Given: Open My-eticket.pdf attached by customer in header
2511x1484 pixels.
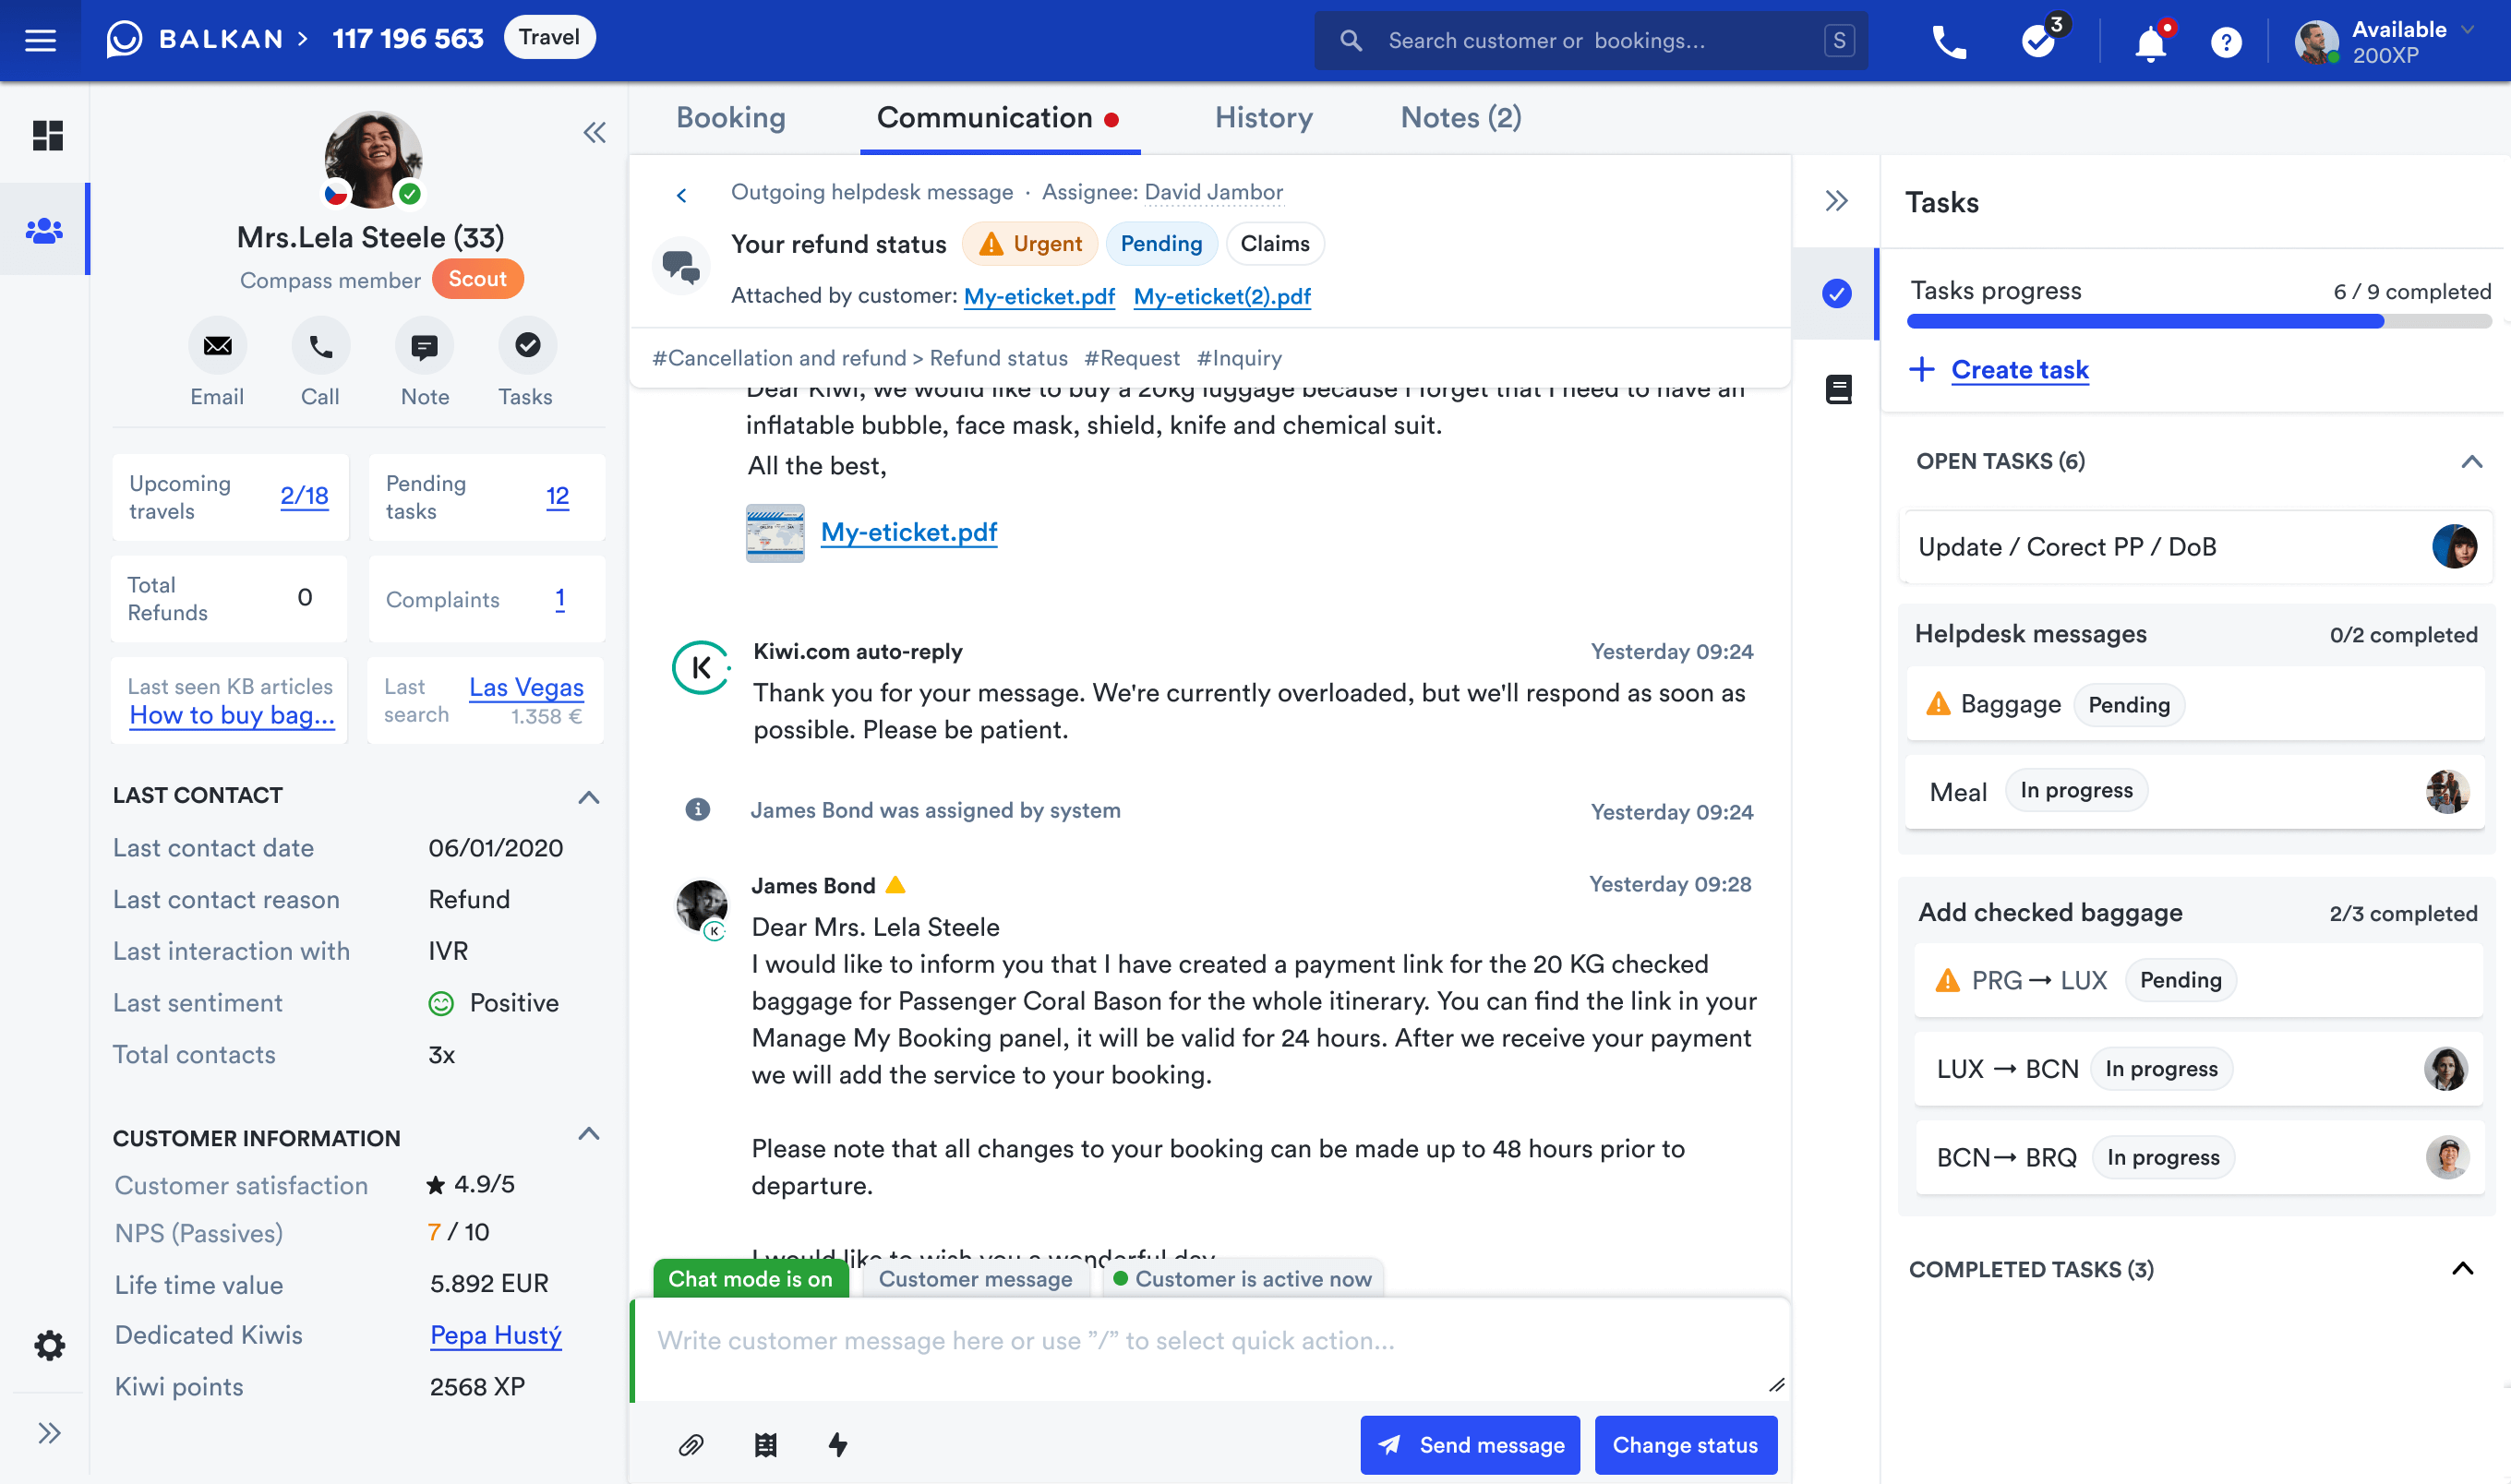Looking at the screenshot, I should tap(1039, 296).
